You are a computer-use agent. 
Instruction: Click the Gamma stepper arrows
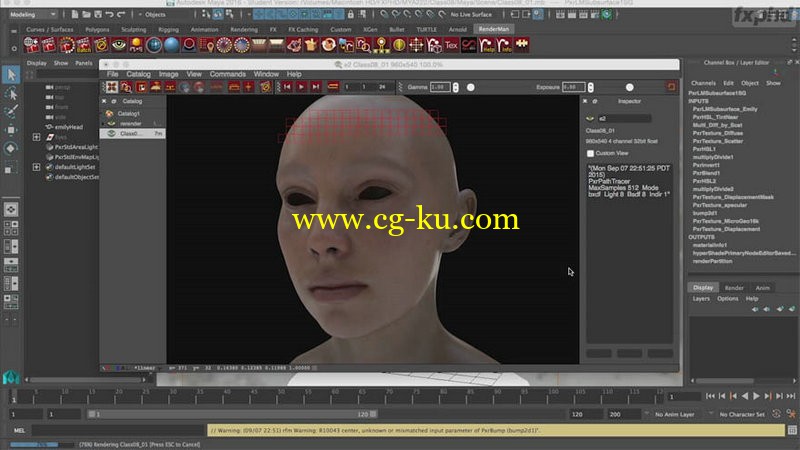pos(456,87)
